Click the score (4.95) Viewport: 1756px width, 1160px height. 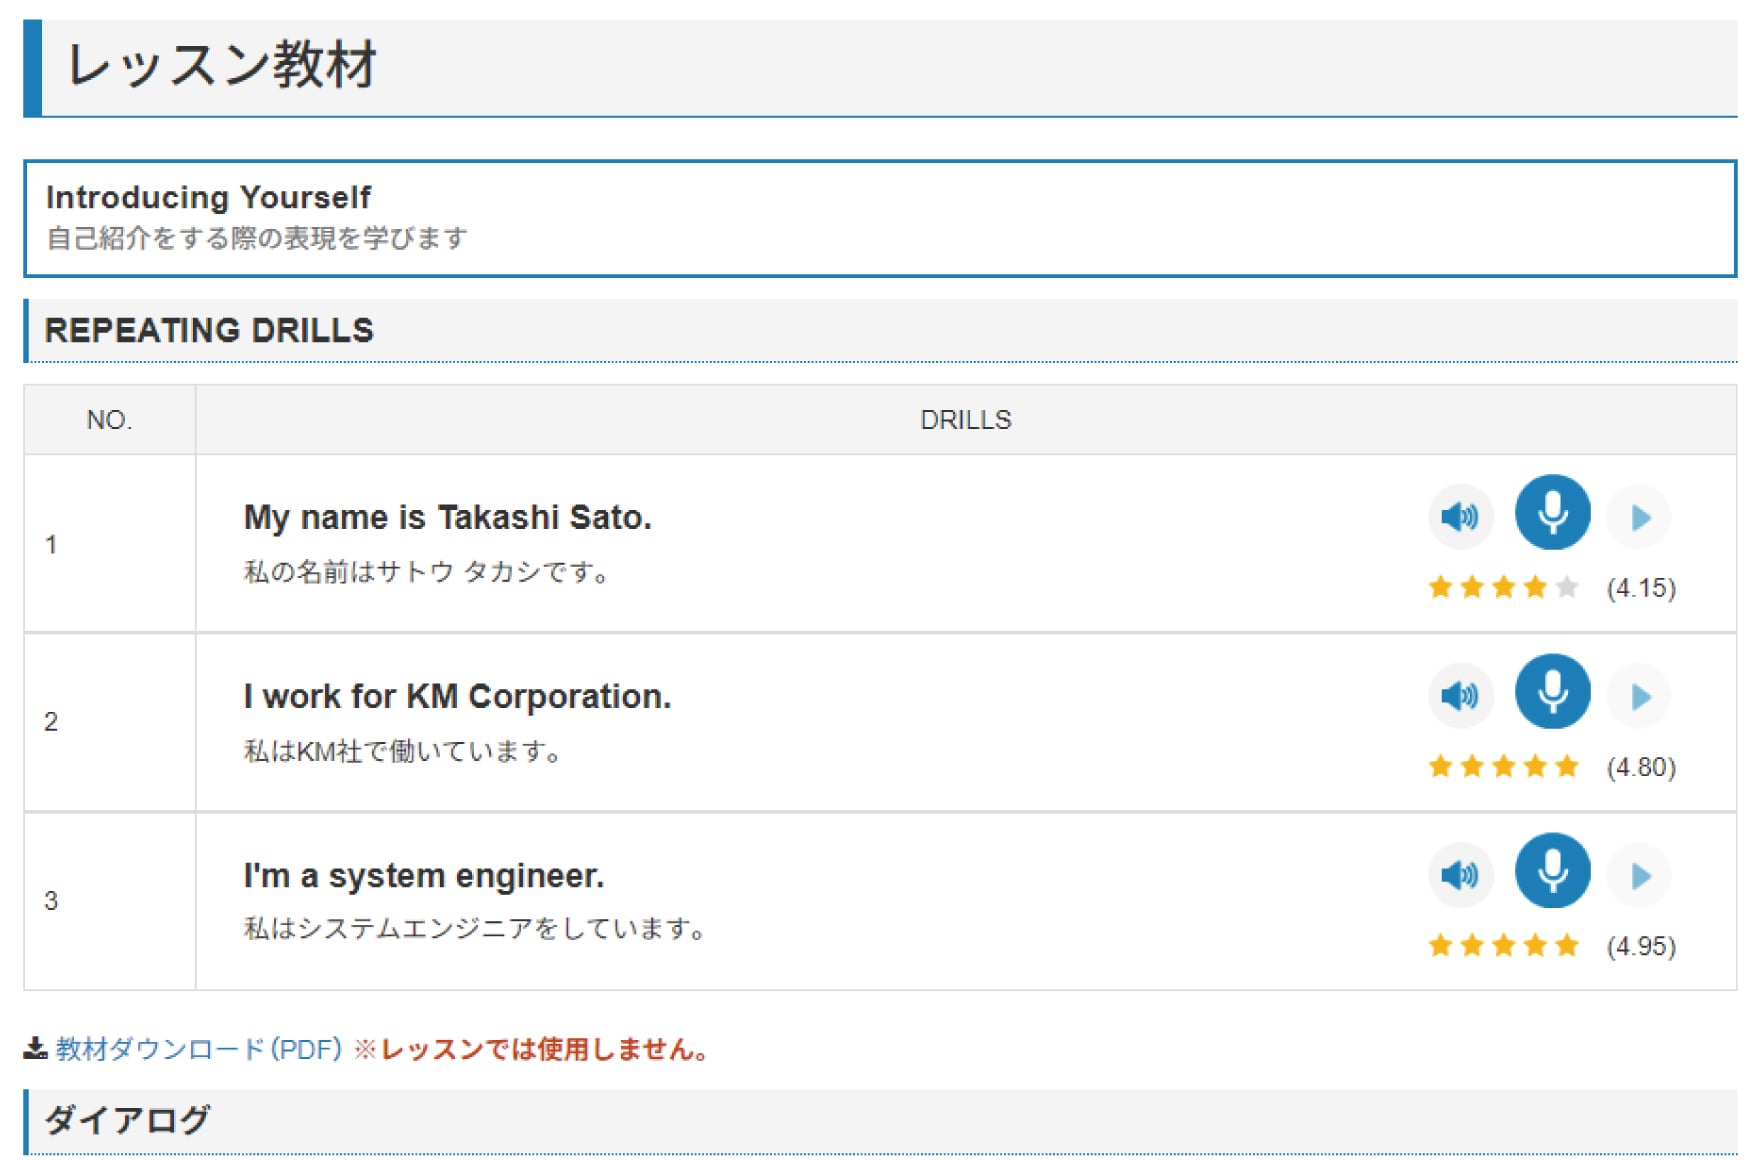(x=1641, y=946)
